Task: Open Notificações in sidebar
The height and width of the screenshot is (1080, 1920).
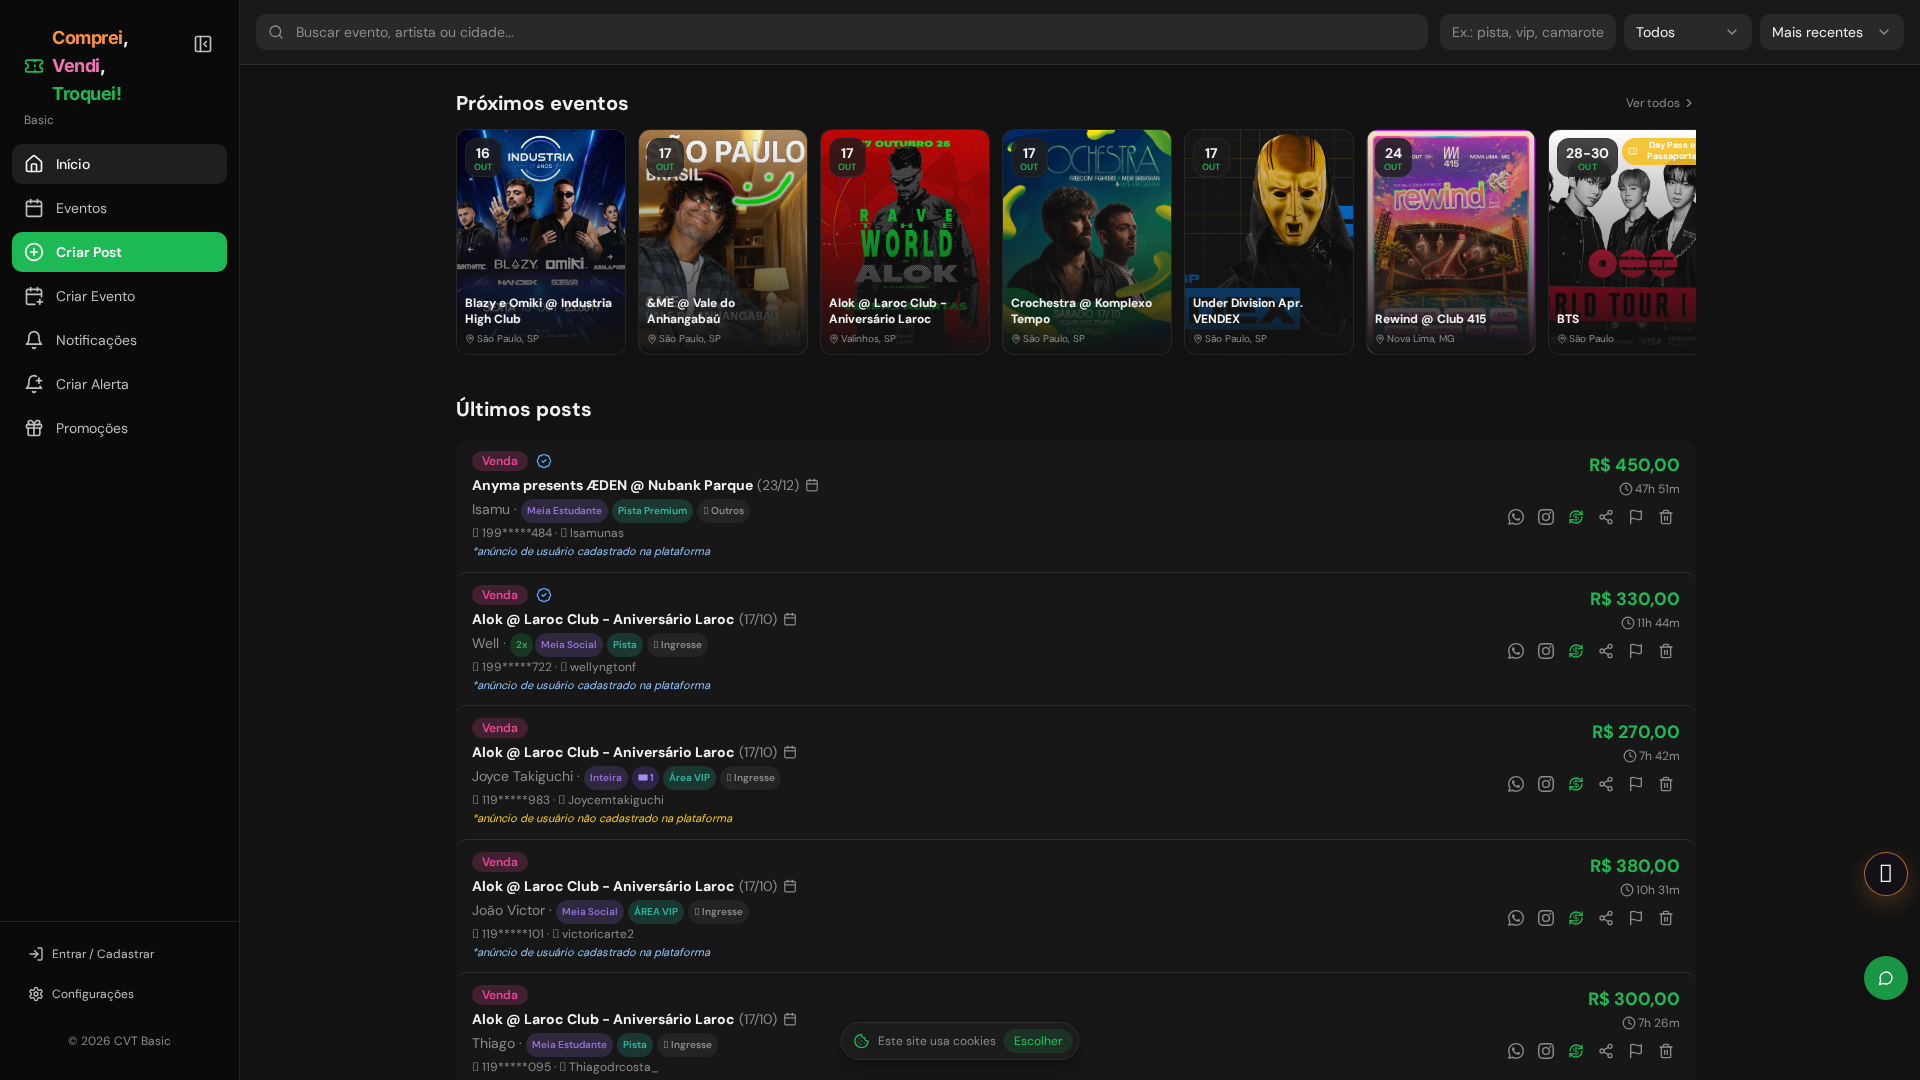Action: point(119,340)
